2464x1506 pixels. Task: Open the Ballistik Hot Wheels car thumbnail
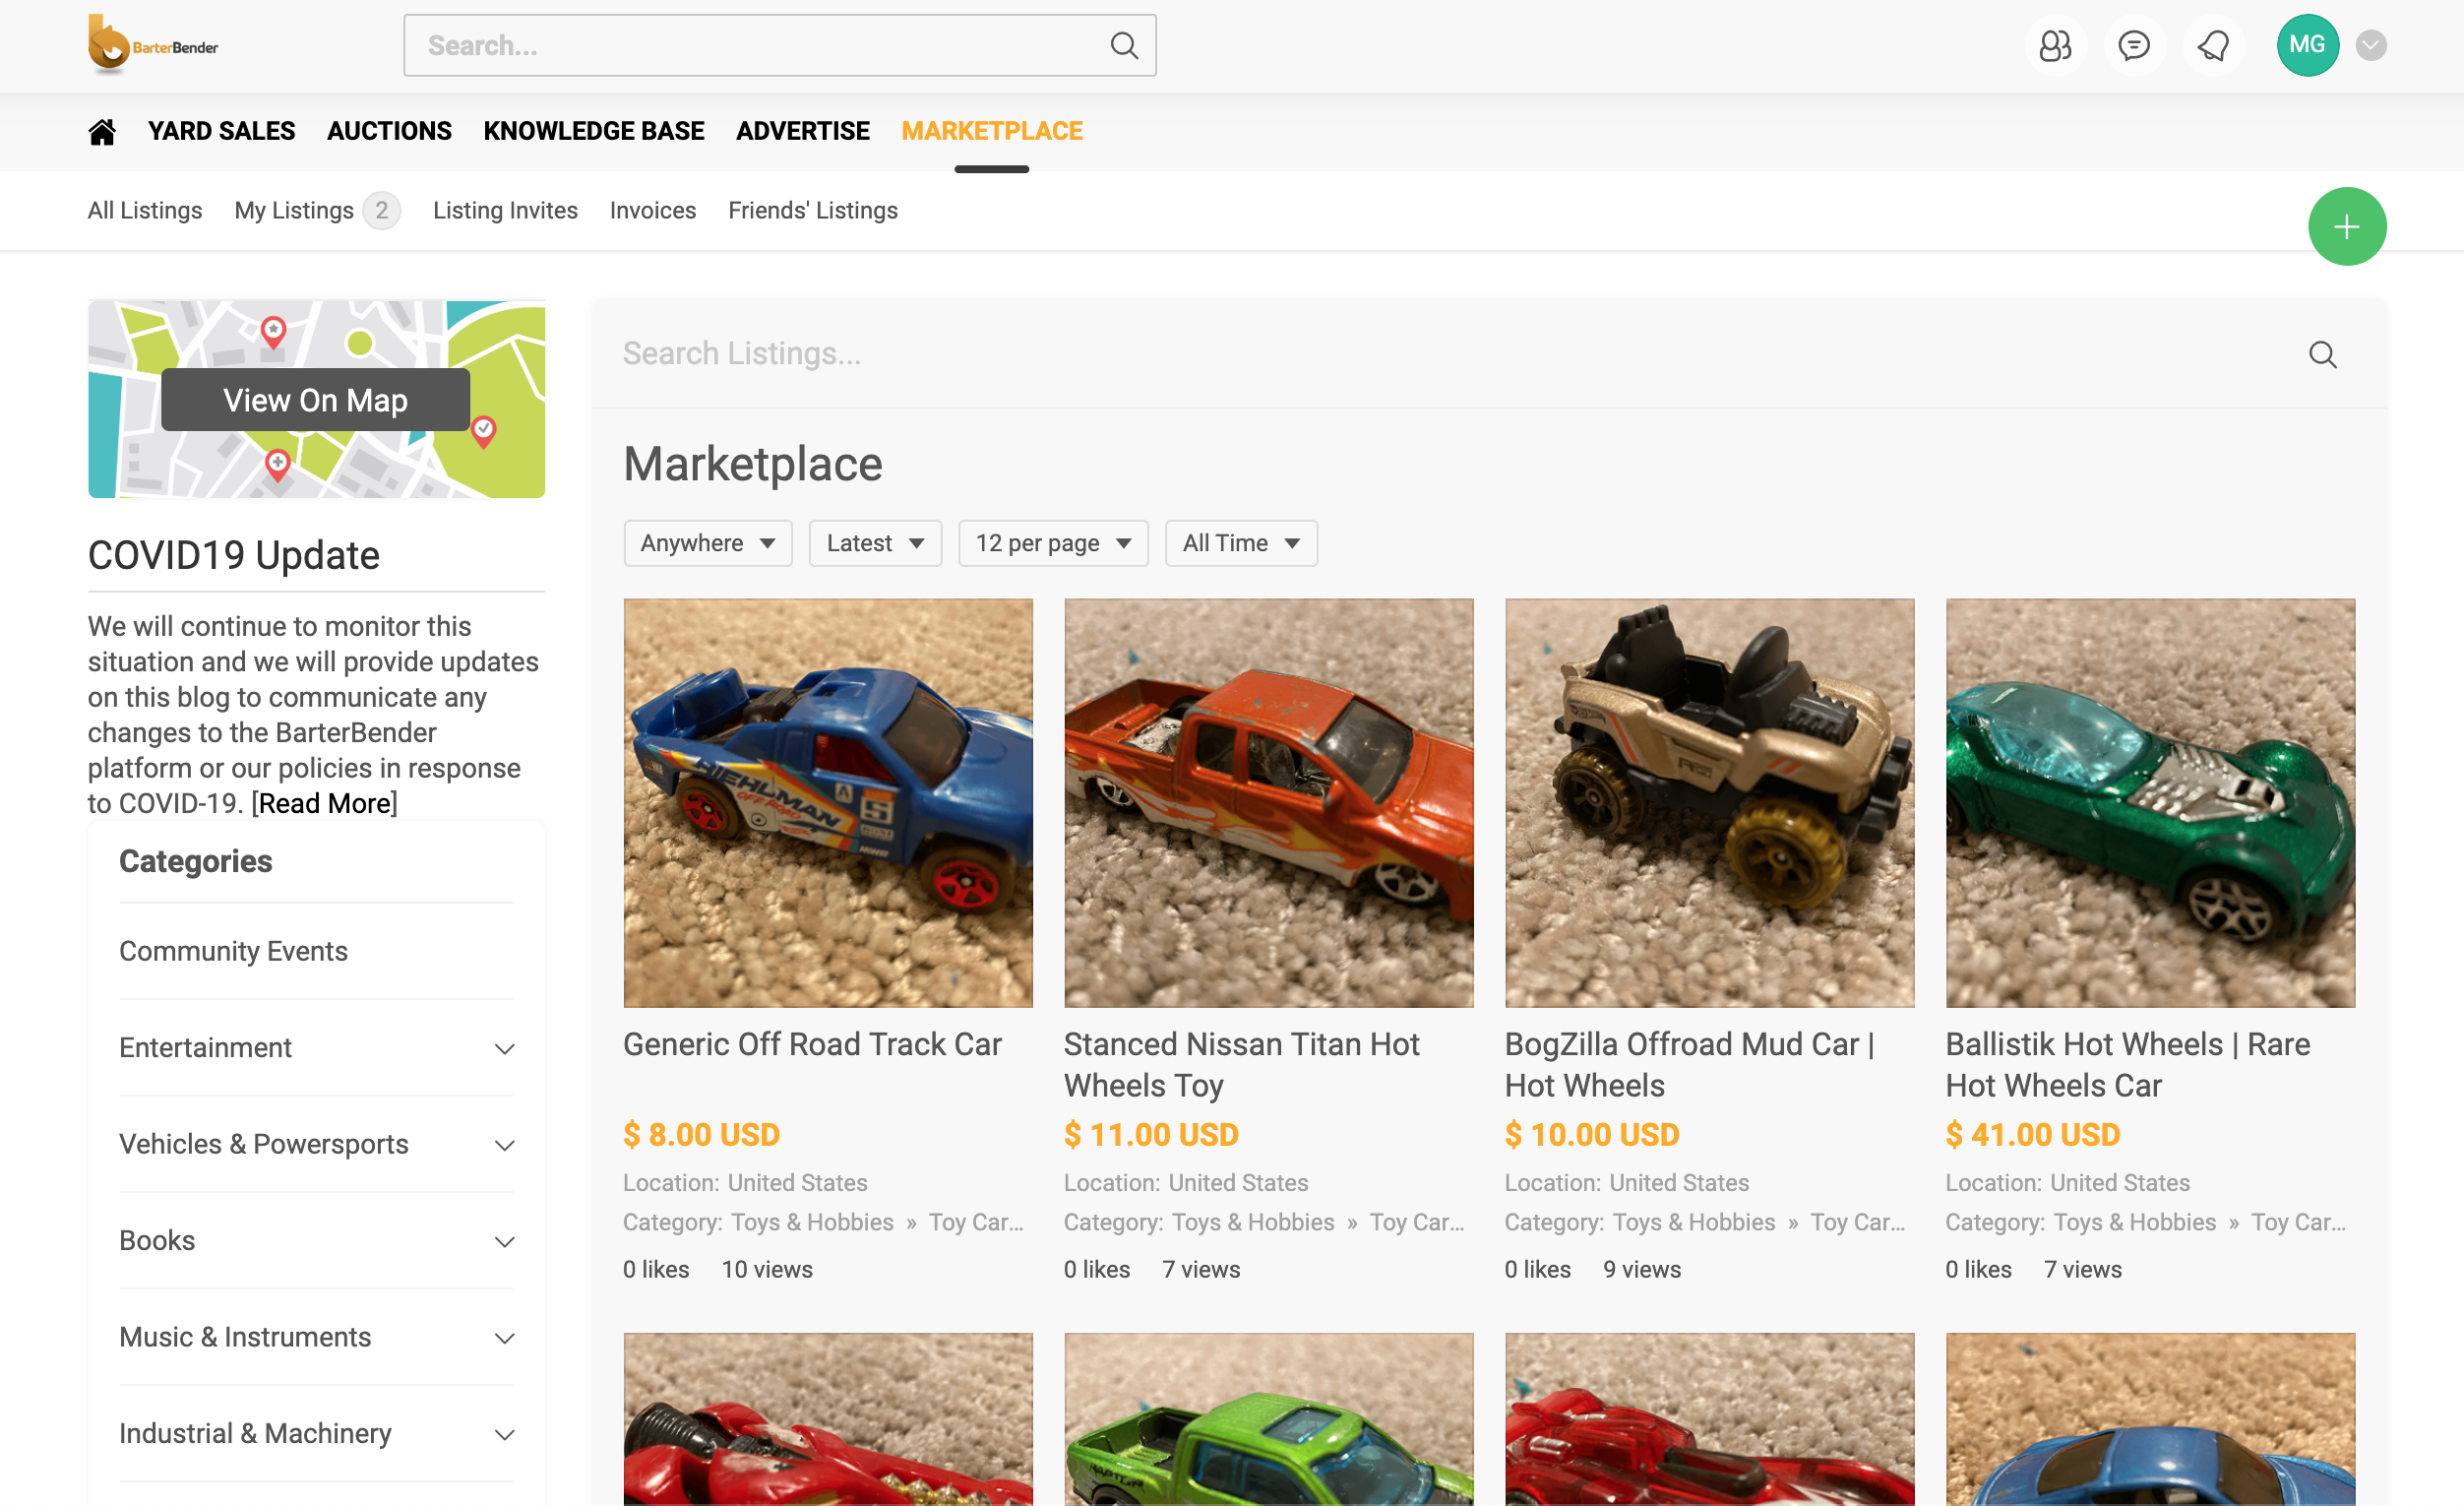[x=2149, y=802]
